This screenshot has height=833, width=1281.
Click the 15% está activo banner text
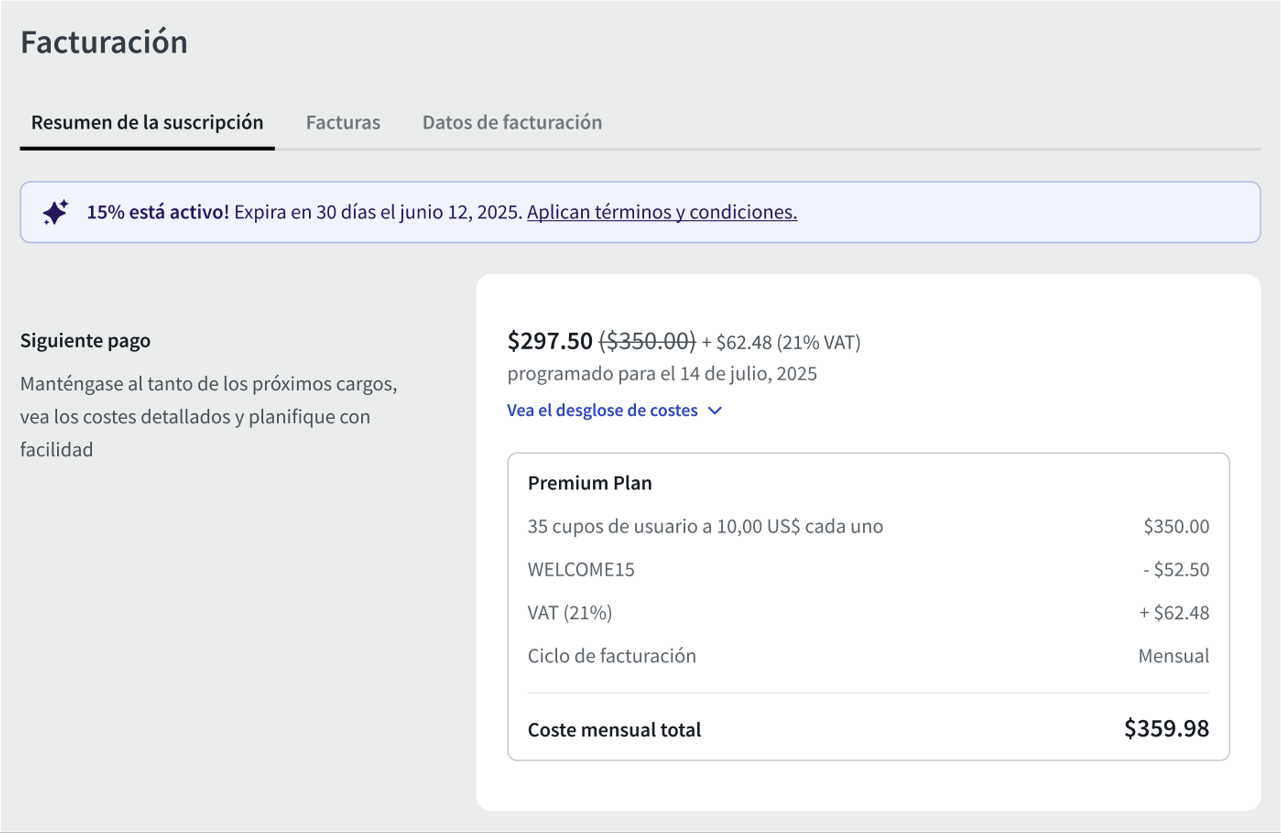coord(158,212)
